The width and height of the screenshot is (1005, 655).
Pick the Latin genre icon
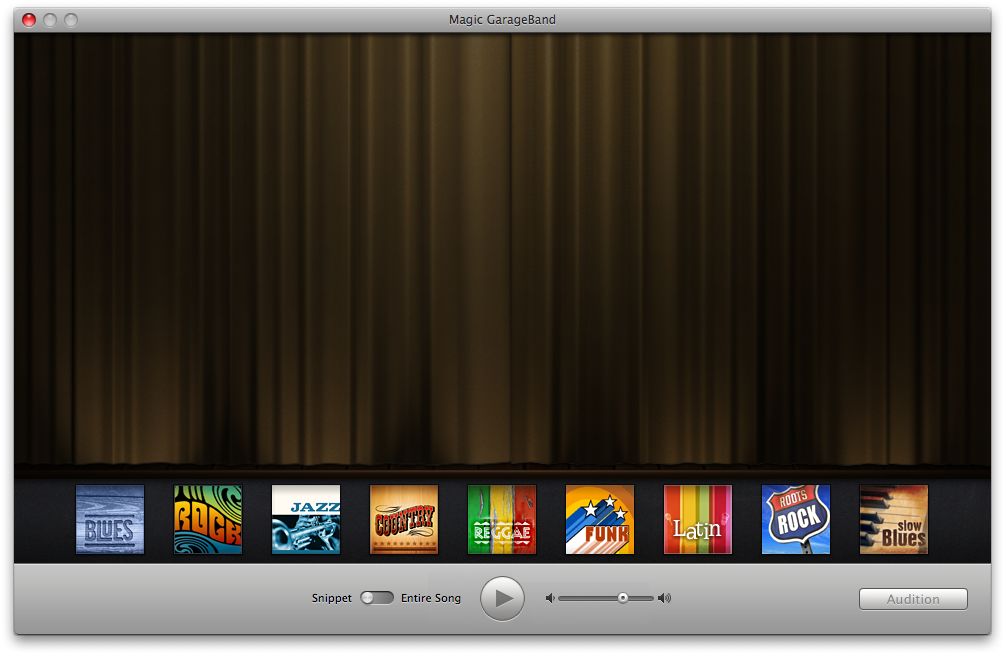pos(698,519)
